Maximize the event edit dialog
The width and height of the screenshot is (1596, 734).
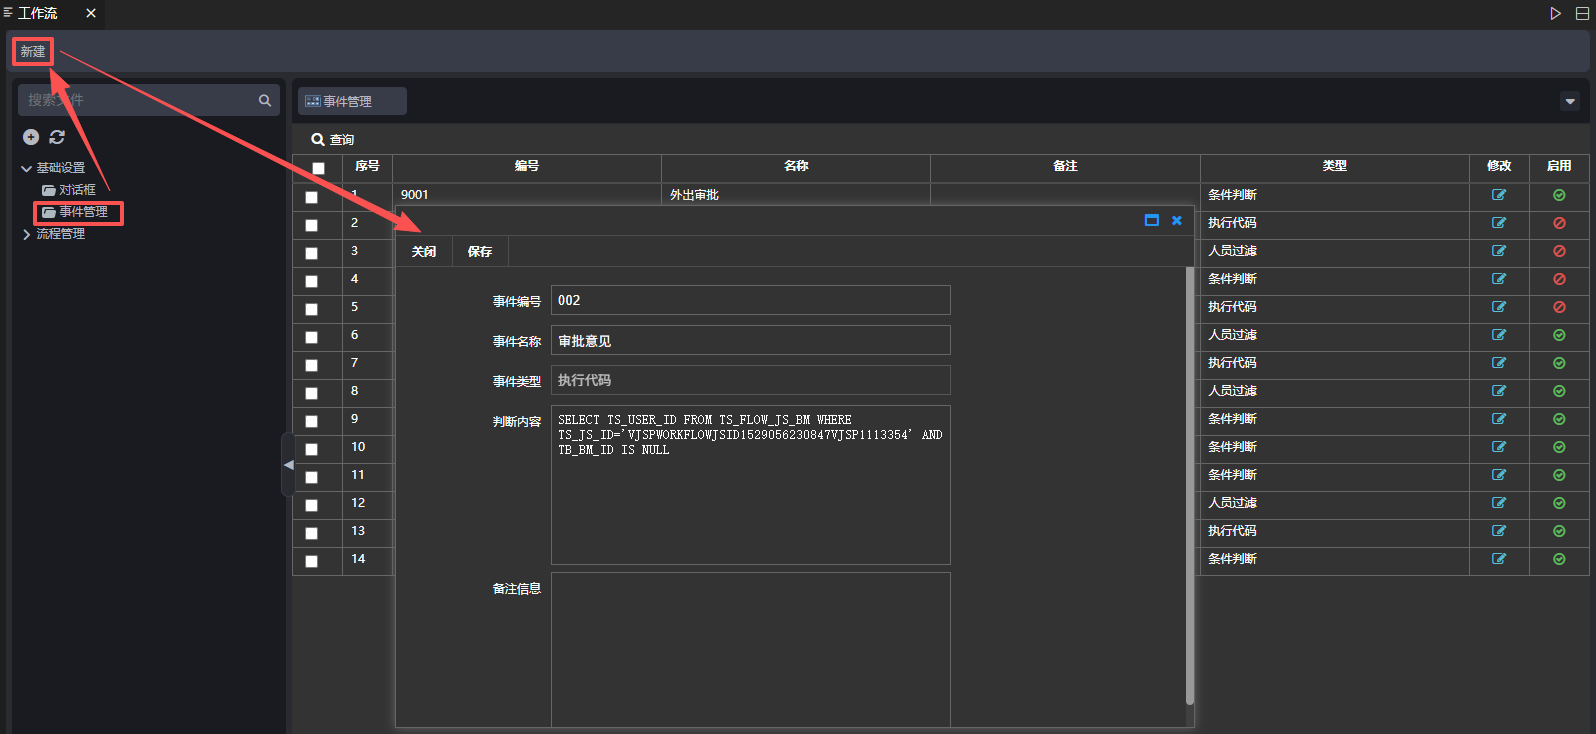pyautogui.click(x=1151, y=220)
